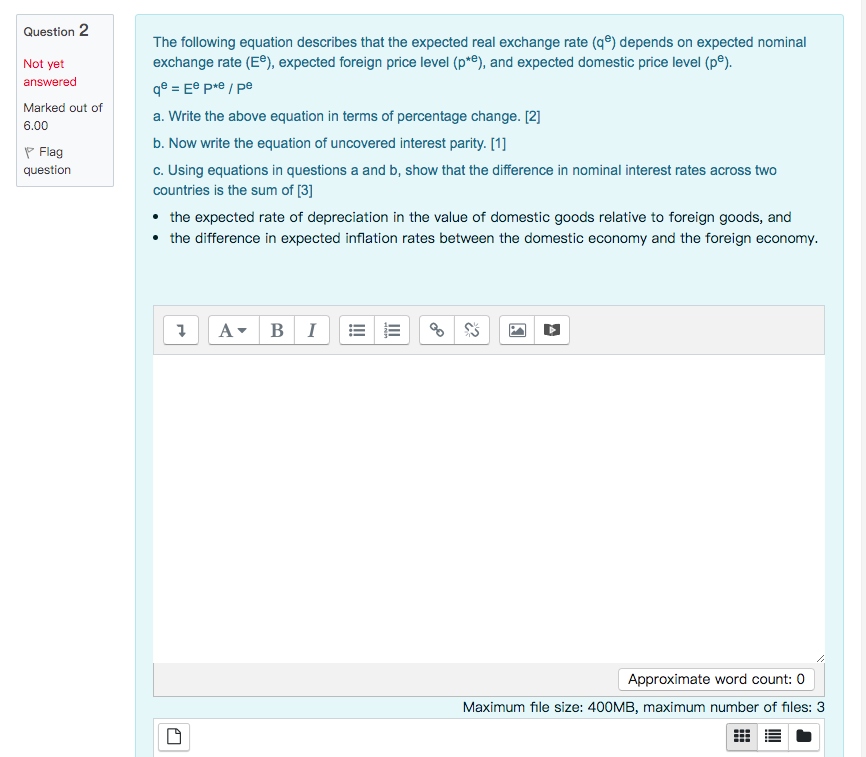
Task: Add a new file attachment
Action: click(174, 737)
